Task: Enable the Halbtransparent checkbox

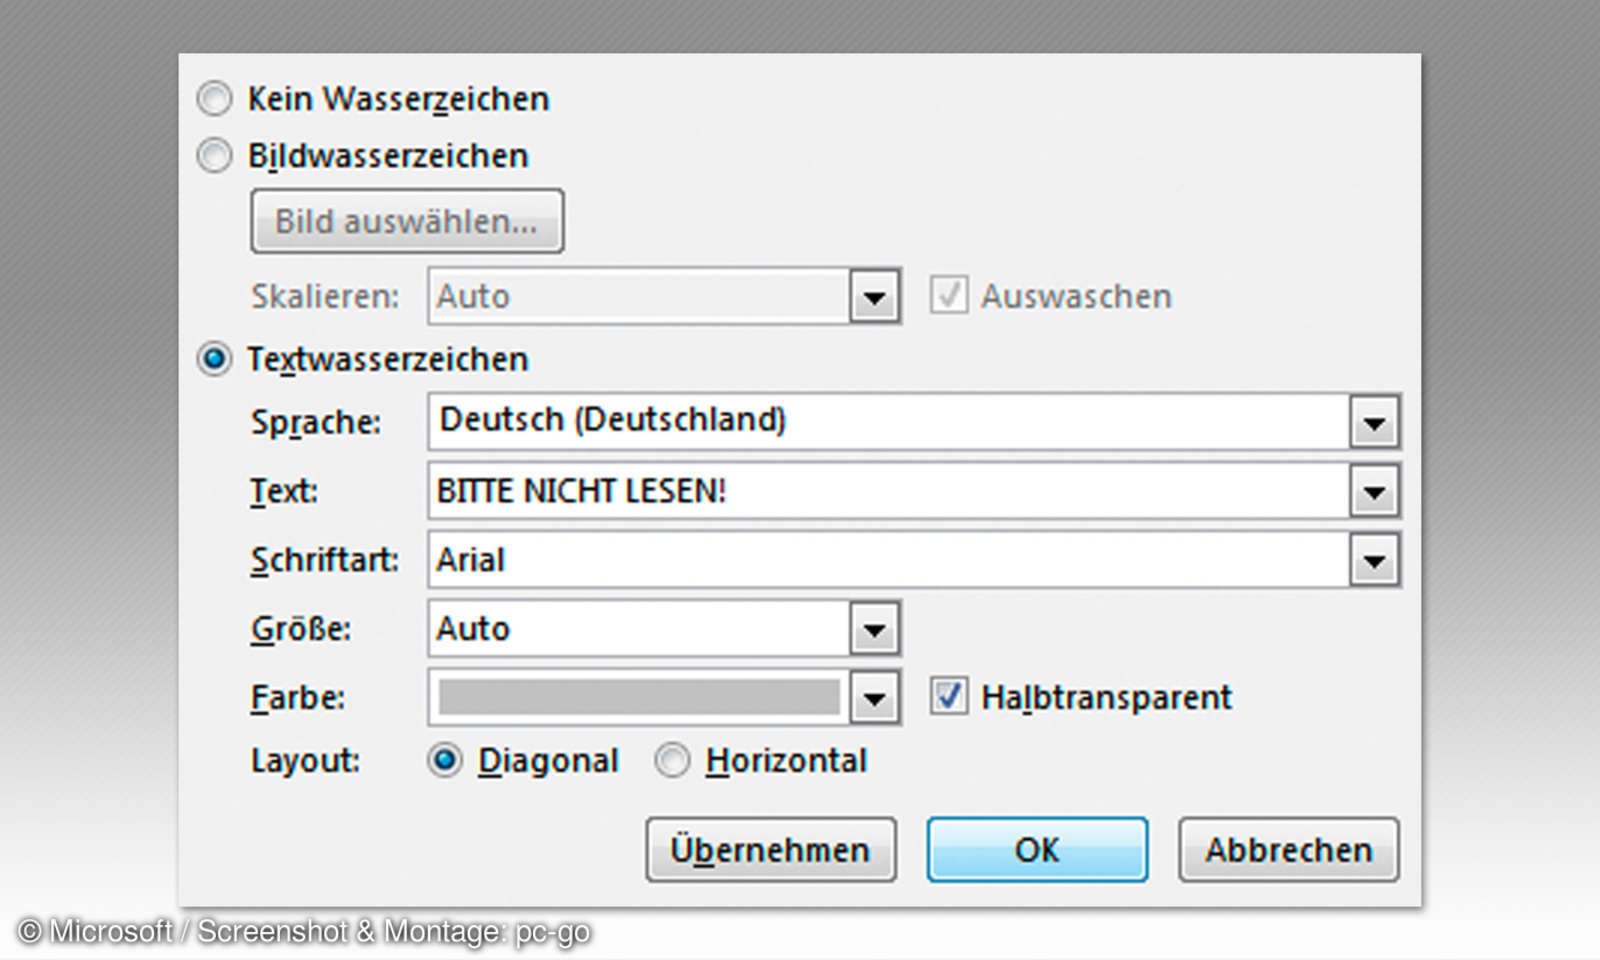Action: click(949, 695)
